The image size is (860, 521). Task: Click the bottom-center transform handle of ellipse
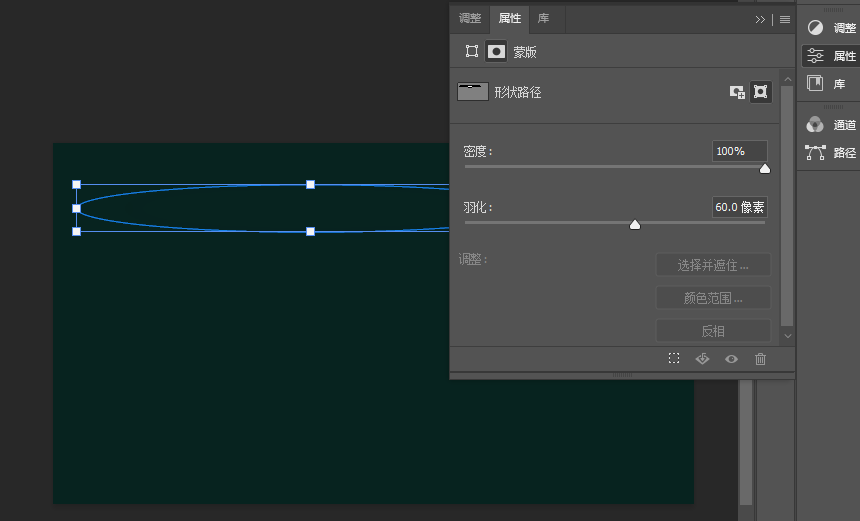click(310, 231)
